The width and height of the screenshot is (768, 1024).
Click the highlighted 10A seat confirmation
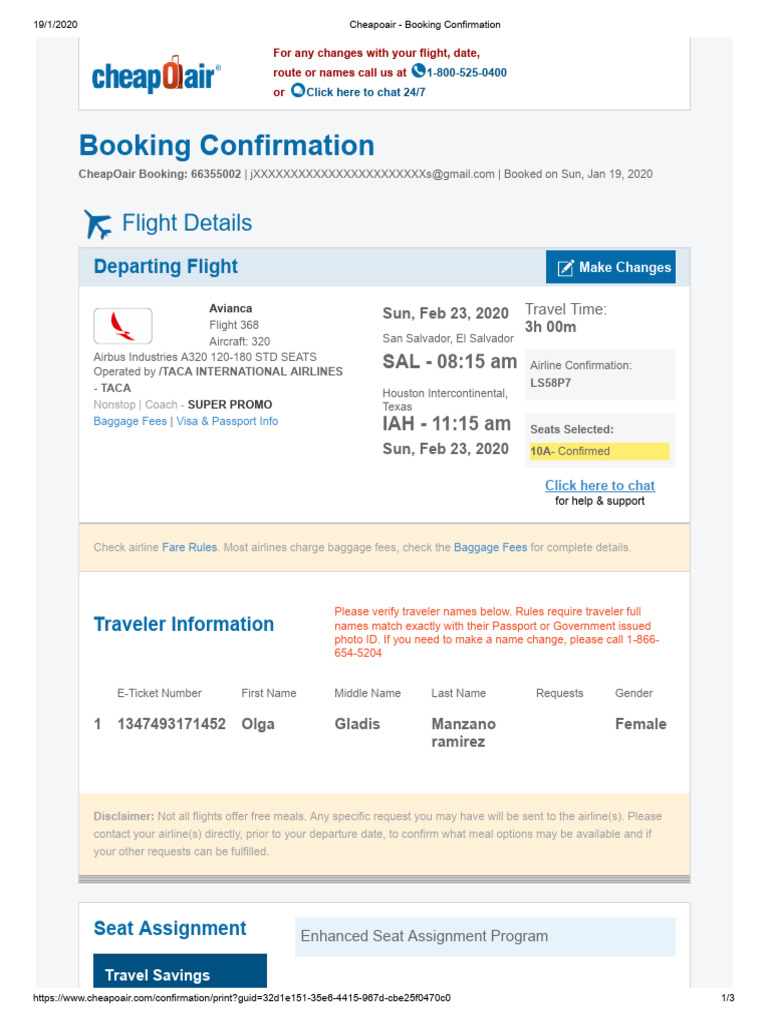click(598, 451)
